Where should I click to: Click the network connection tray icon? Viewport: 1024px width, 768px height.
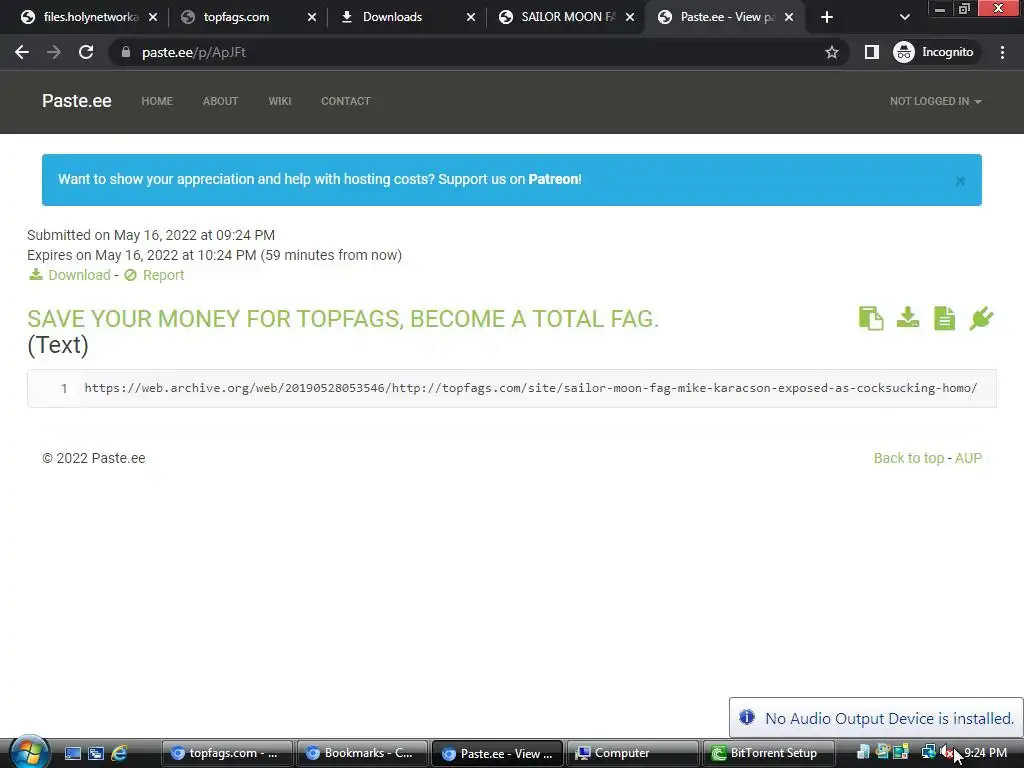927,752
